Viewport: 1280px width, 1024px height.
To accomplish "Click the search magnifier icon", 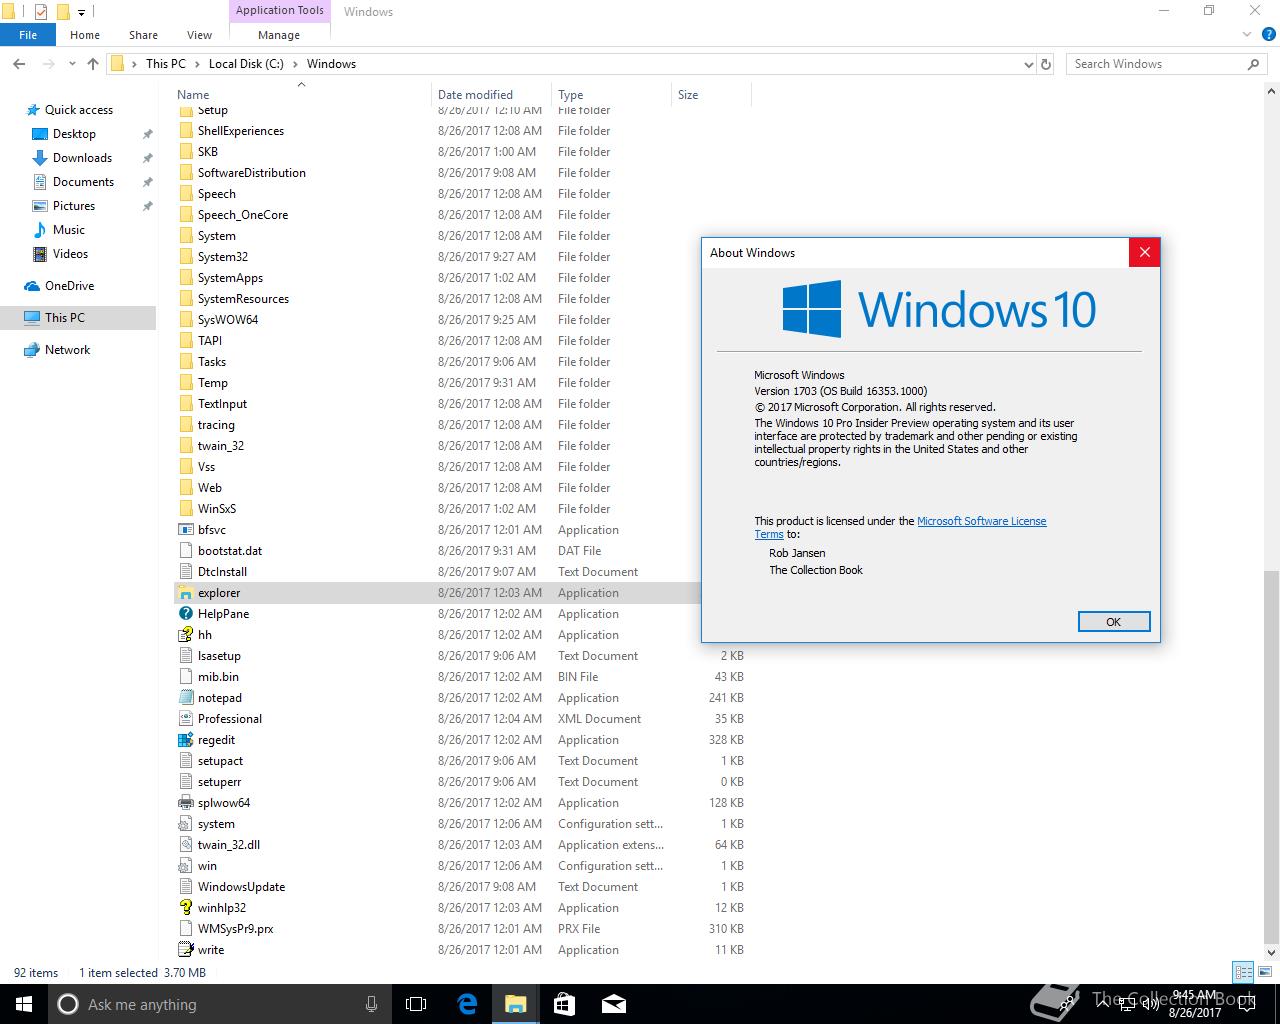I will 1253,64.
